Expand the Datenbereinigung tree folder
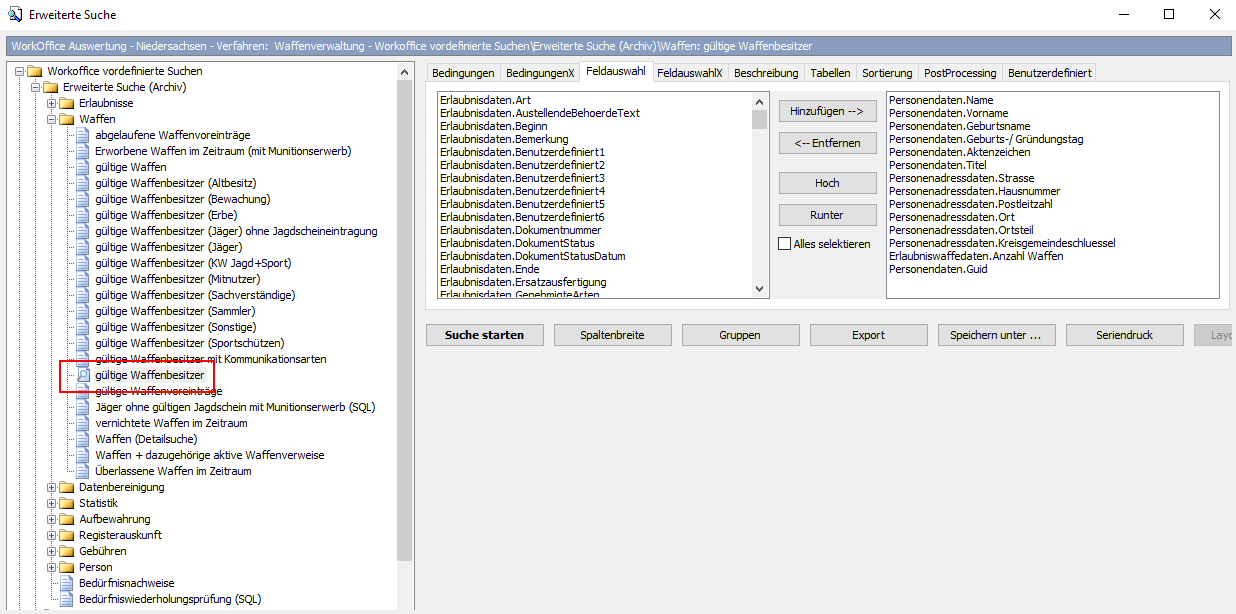This screenshot has width=1236, height=614. 51,487
